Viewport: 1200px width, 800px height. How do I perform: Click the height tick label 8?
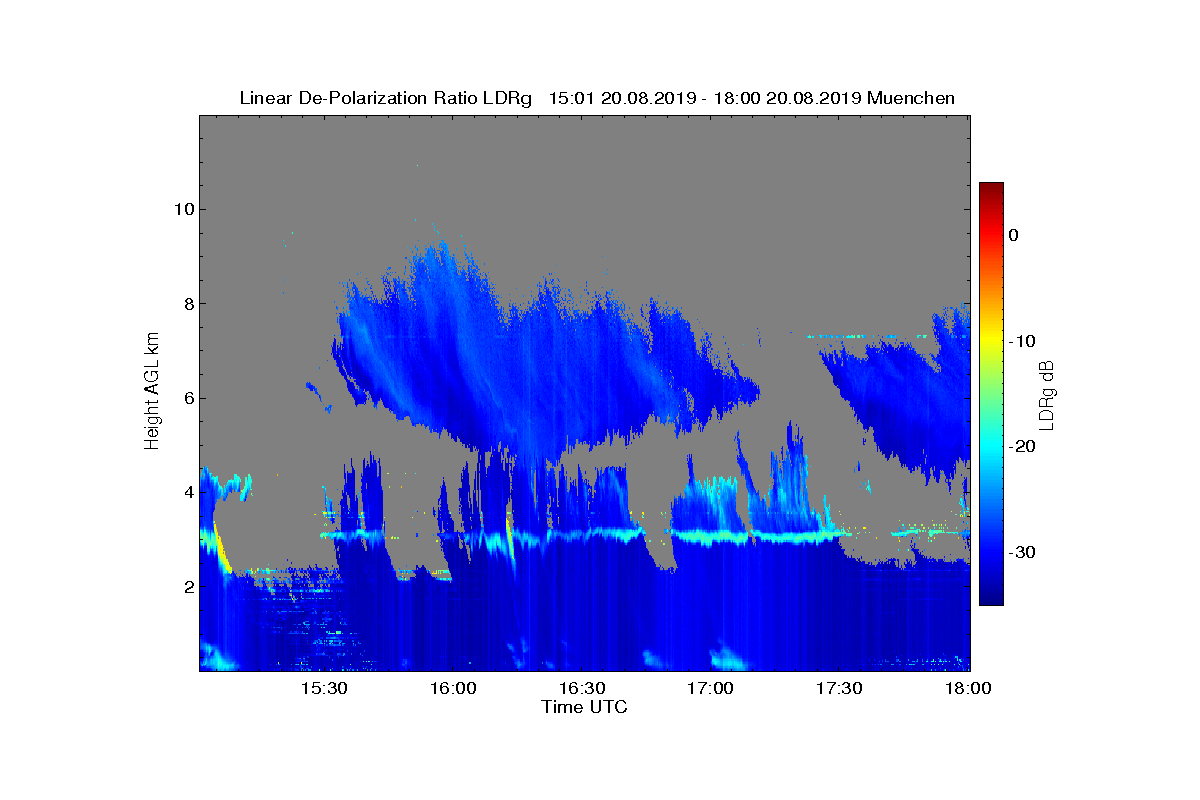[x=188, y=304]
